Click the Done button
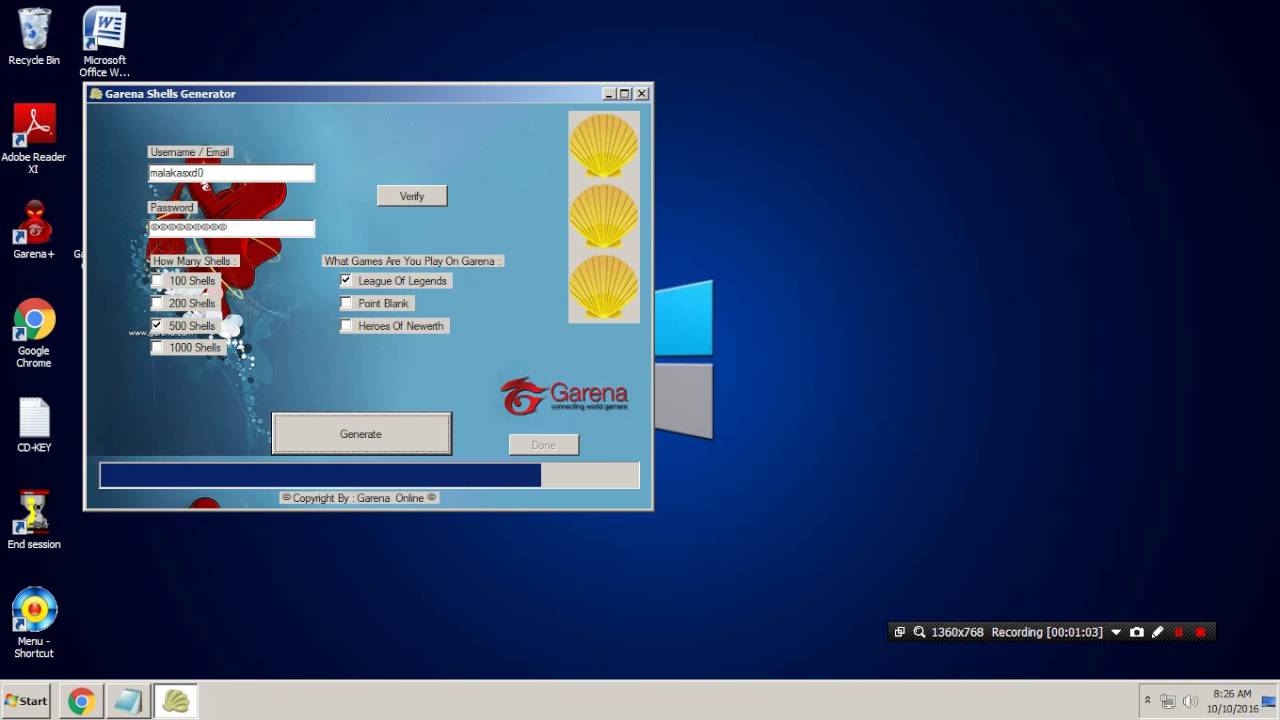Image resolution: width=1280 pixels, height=720 pixels. 543,445
